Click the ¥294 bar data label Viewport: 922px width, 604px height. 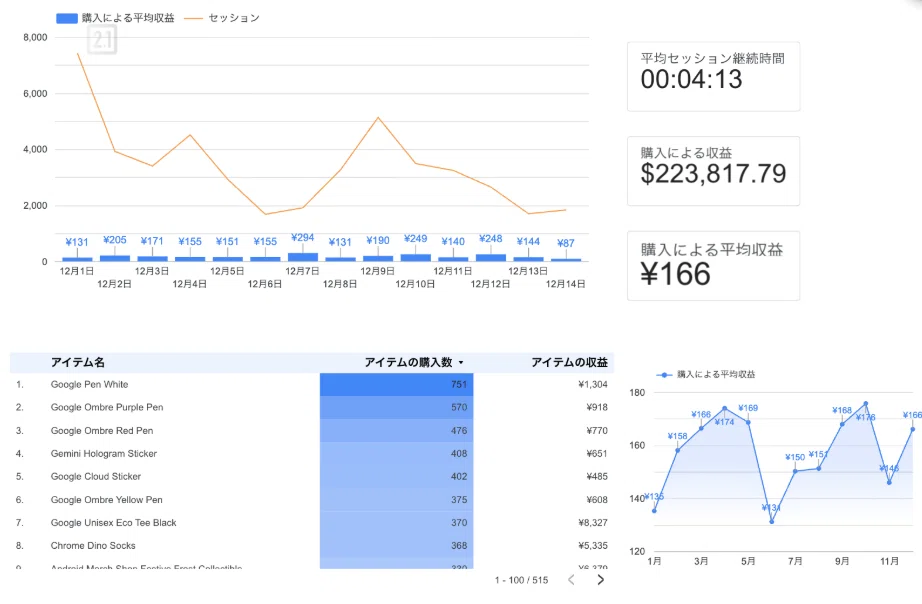pyautogui.click(x=303, y=238)
